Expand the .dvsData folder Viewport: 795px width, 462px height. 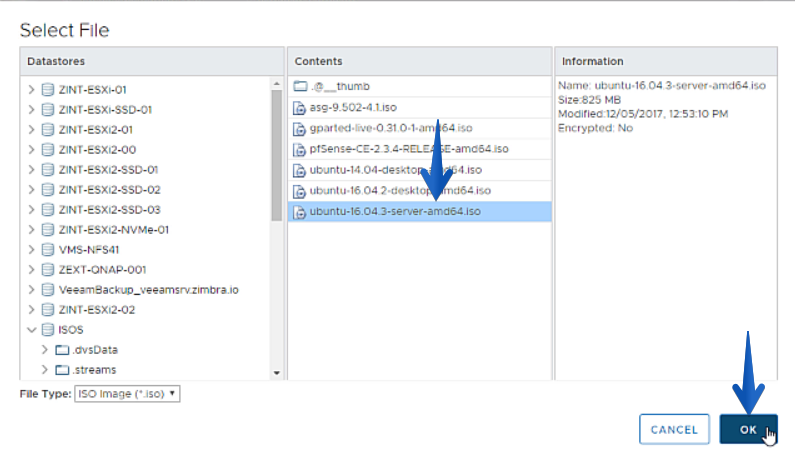tap(45, 350)
